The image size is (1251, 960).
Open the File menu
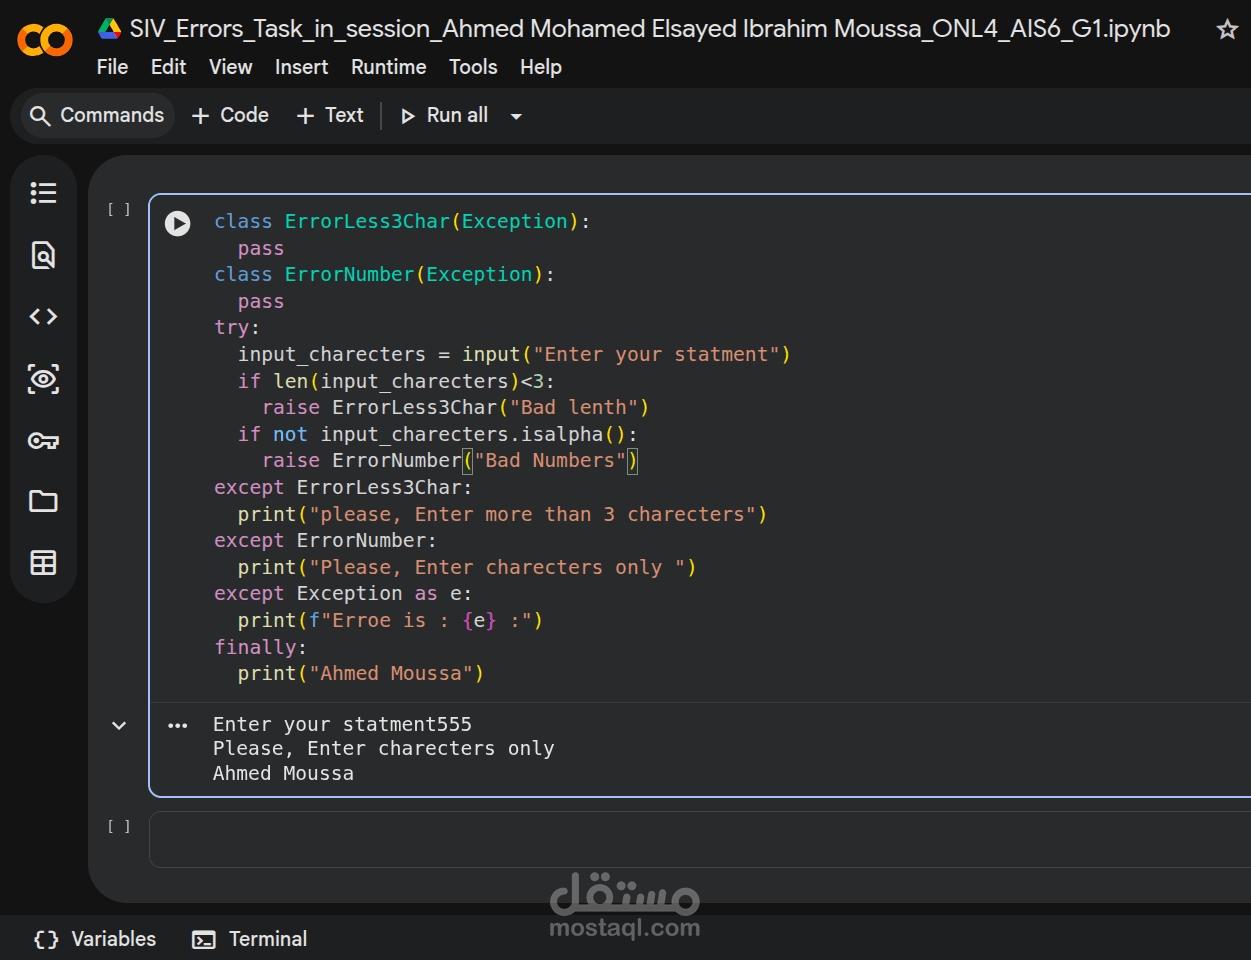click(112, 67)
